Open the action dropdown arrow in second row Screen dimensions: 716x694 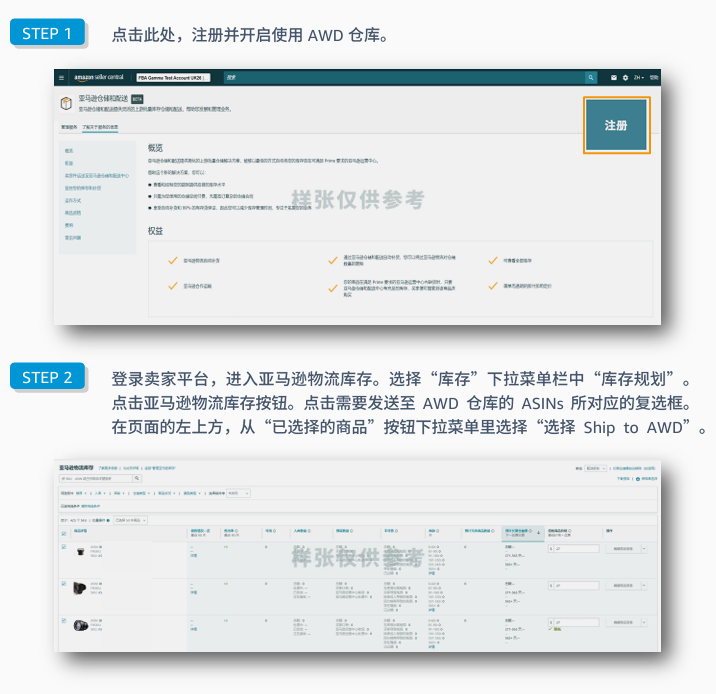click(644, 585)
